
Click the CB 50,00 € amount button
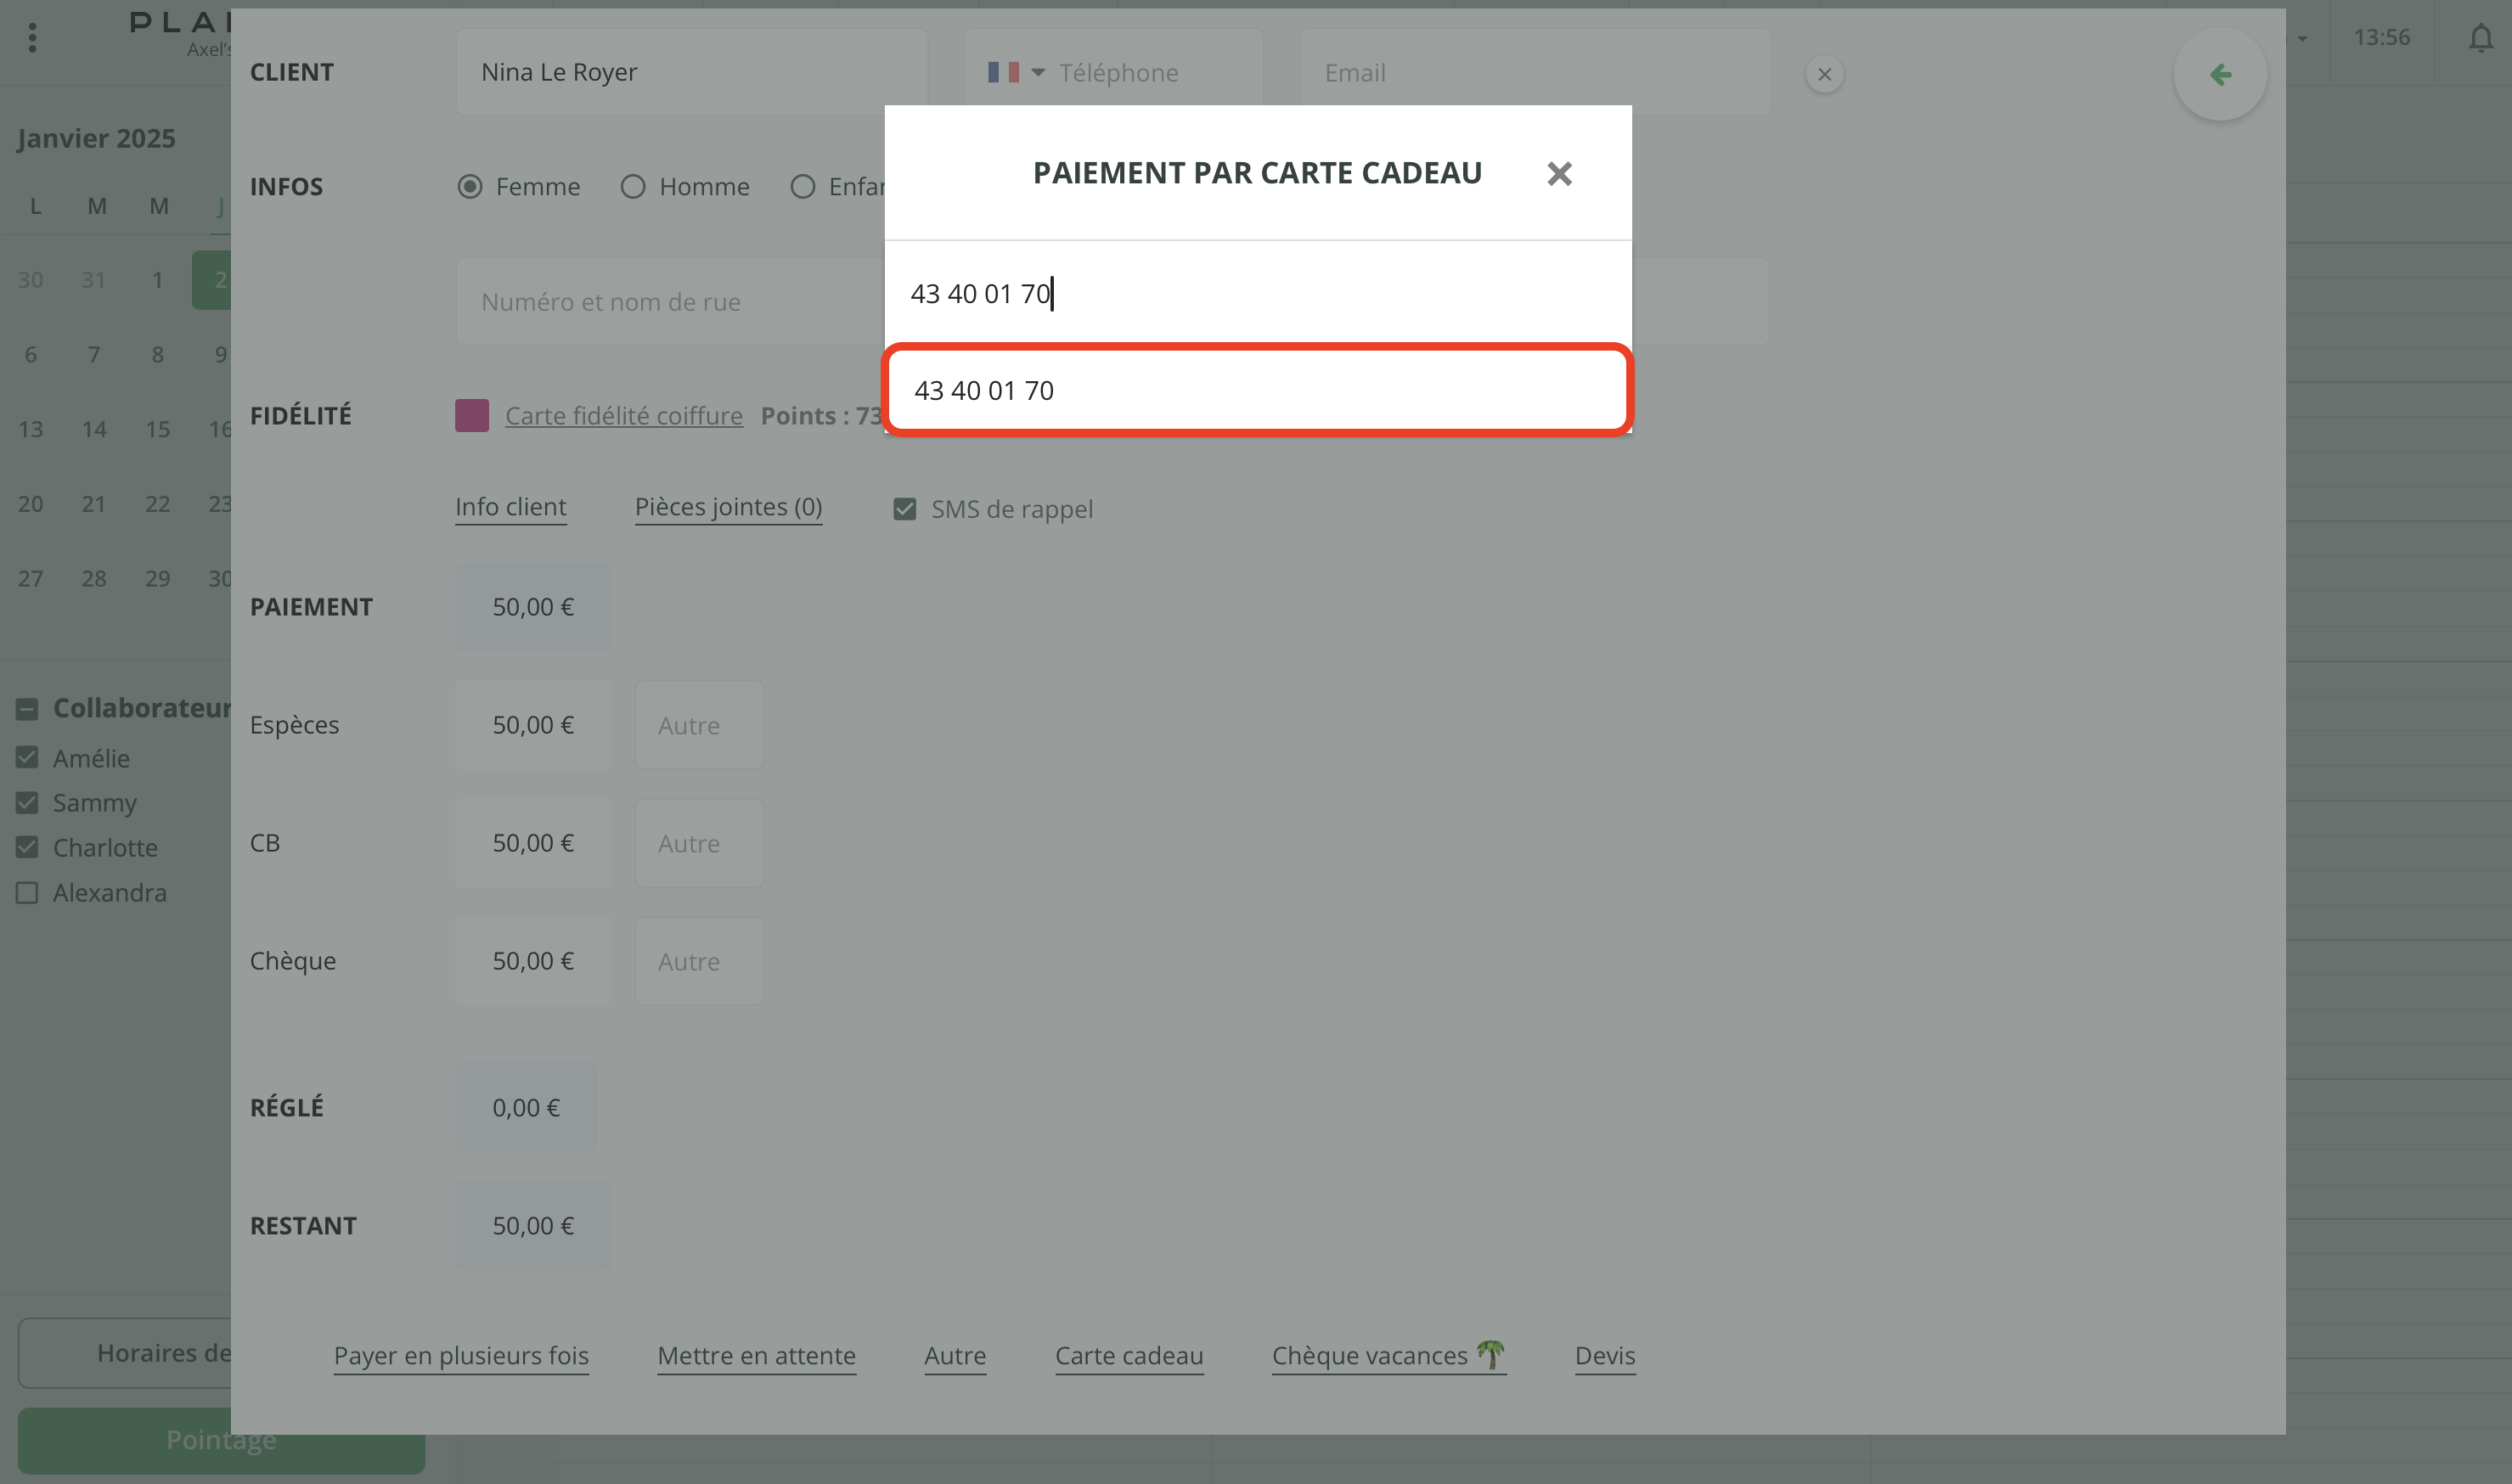(532, 843)
